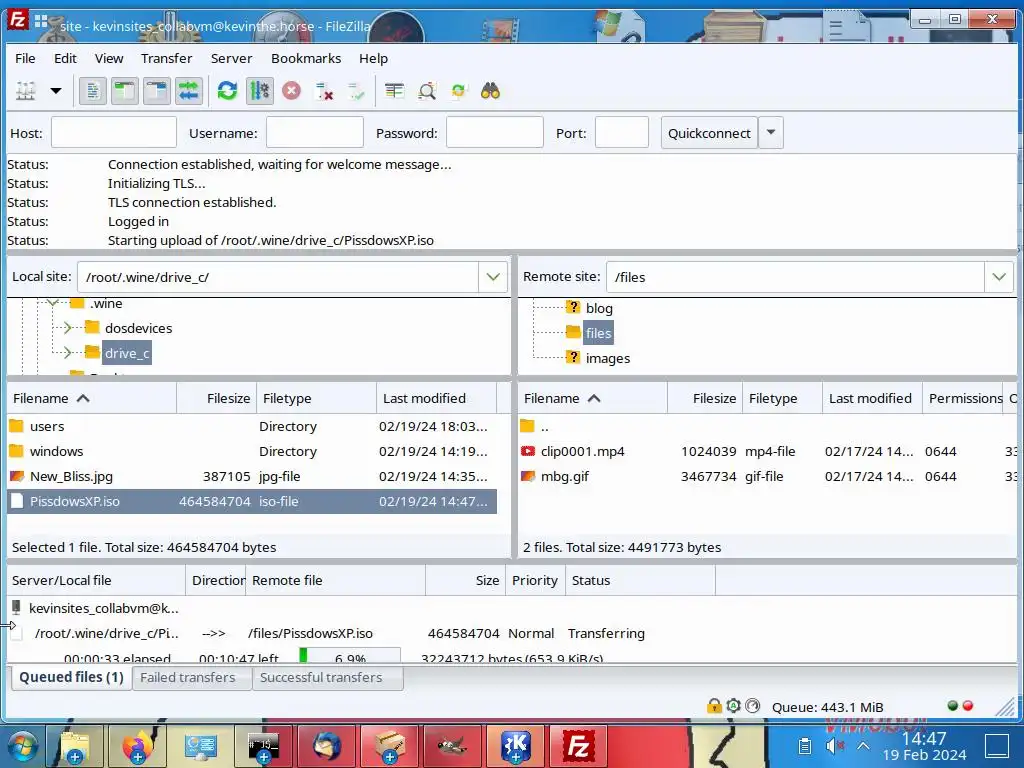Select dosdevices folder in local tree

138,328
